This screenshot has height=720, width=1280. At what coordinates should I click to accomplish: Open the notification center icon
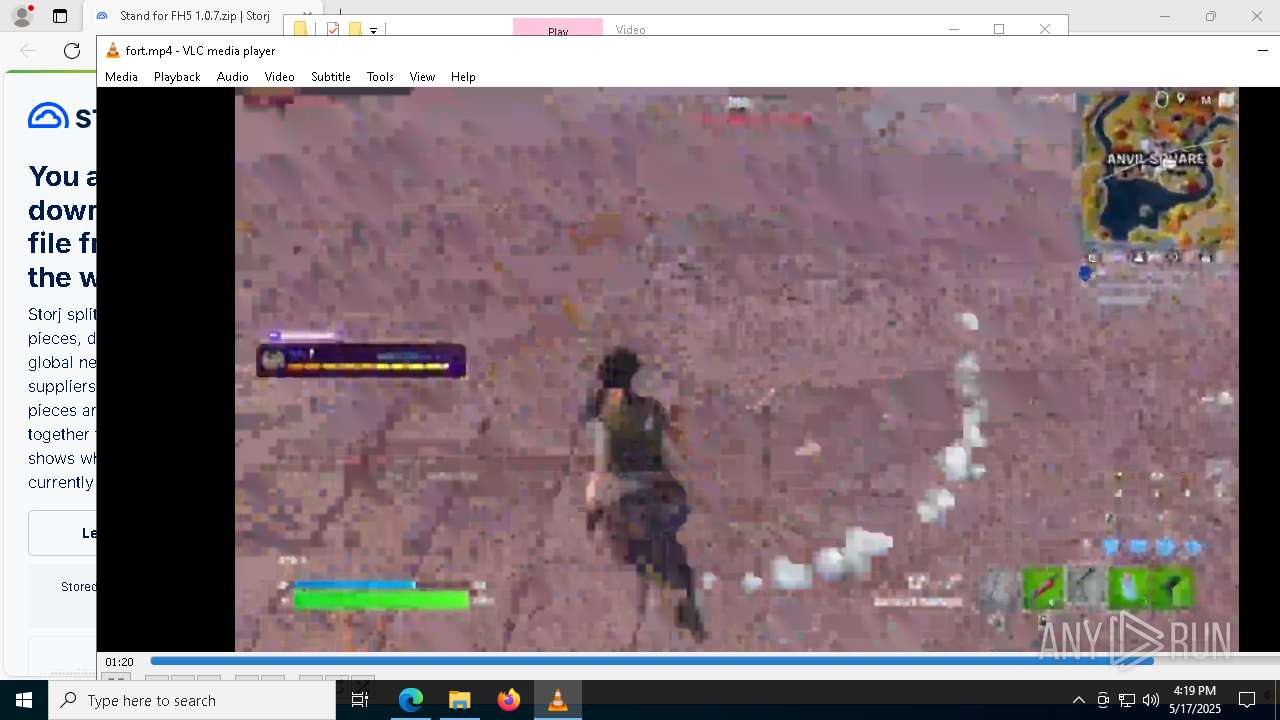coord(1247,700)
